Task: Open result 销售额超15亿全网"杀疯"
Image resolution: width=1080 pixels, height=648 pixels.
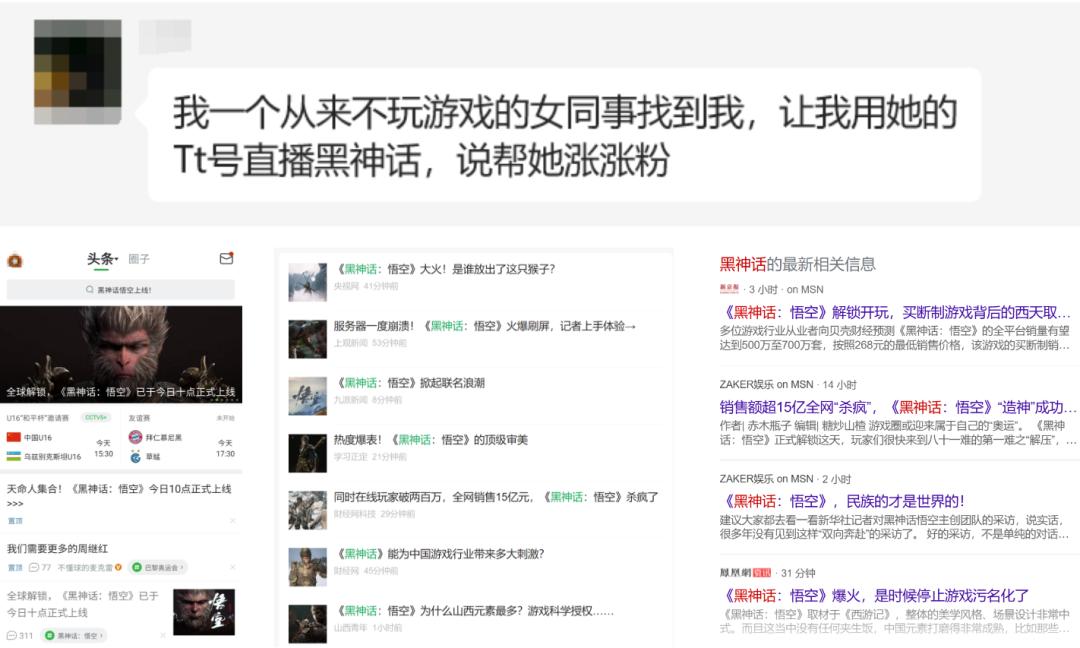Action: point(897,407)
